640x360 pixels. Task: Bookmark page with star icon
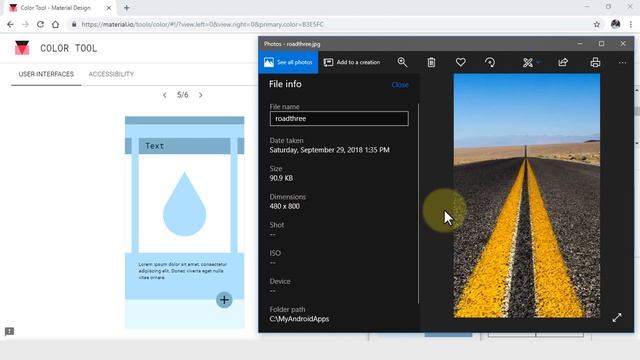click(597, 24)
